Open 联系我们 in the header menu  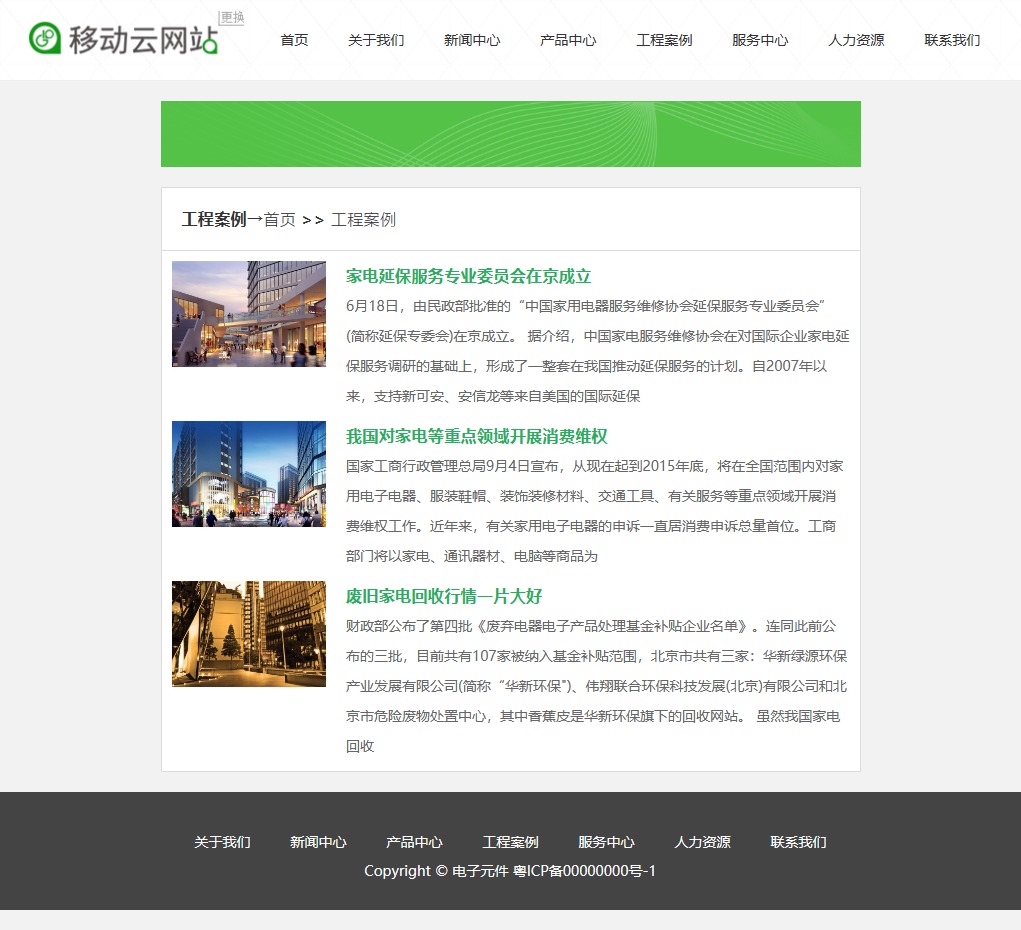pyautogui.click(x=952, y=41)
